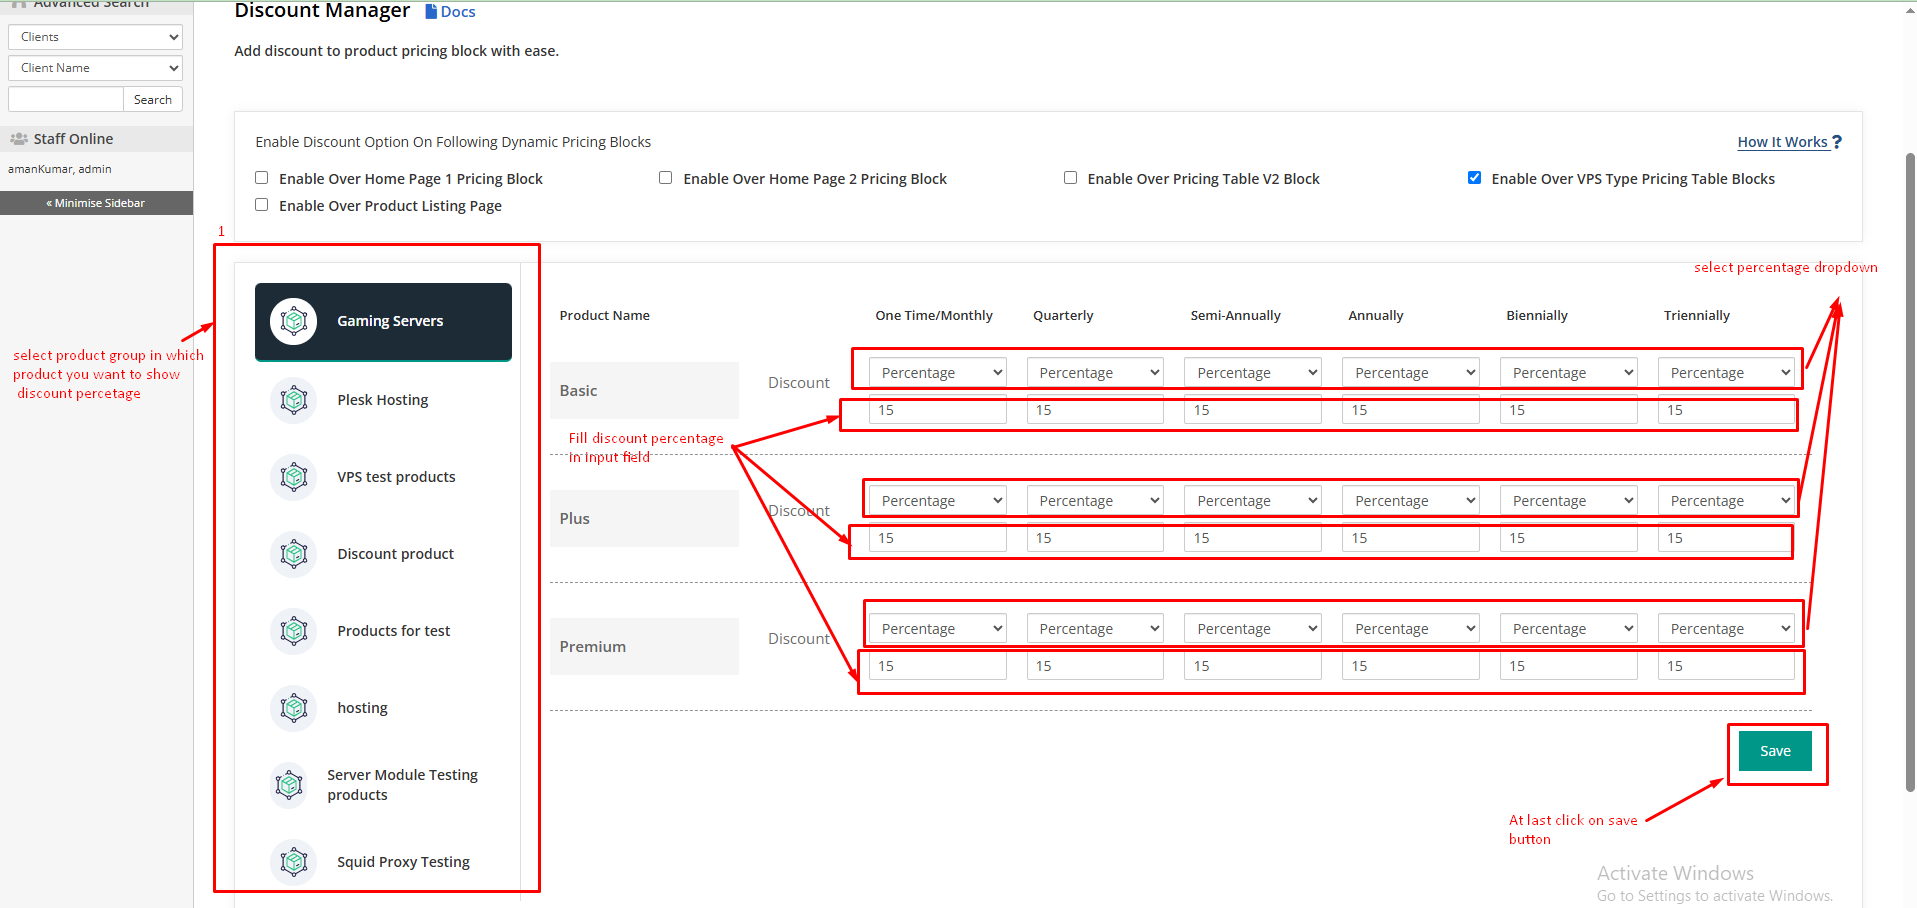Viewport: 1917px width, 908px height.
Task: Click the Discount product group icon
Action: coord(293,554)
